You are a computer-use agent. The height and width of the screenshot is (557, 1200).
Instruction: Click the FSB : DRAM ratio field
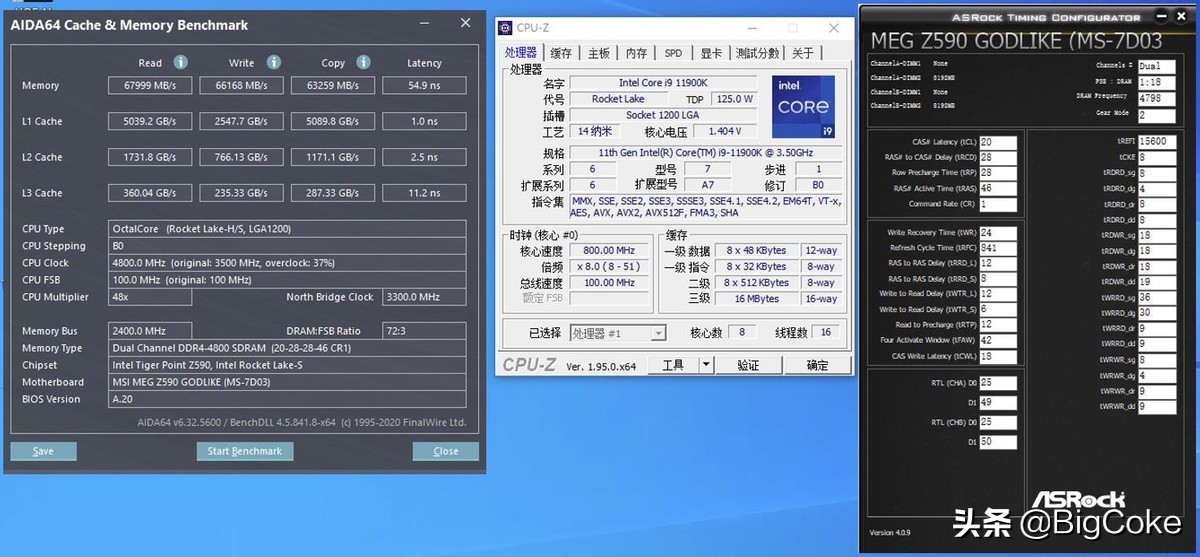pyautogui.click(x=1157, y=82)
